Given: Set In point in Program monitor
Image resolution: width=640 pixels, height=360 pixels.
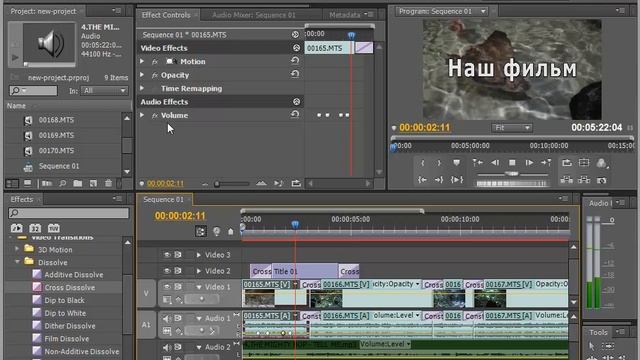Looking at the screenshot, I should (422, 163).
